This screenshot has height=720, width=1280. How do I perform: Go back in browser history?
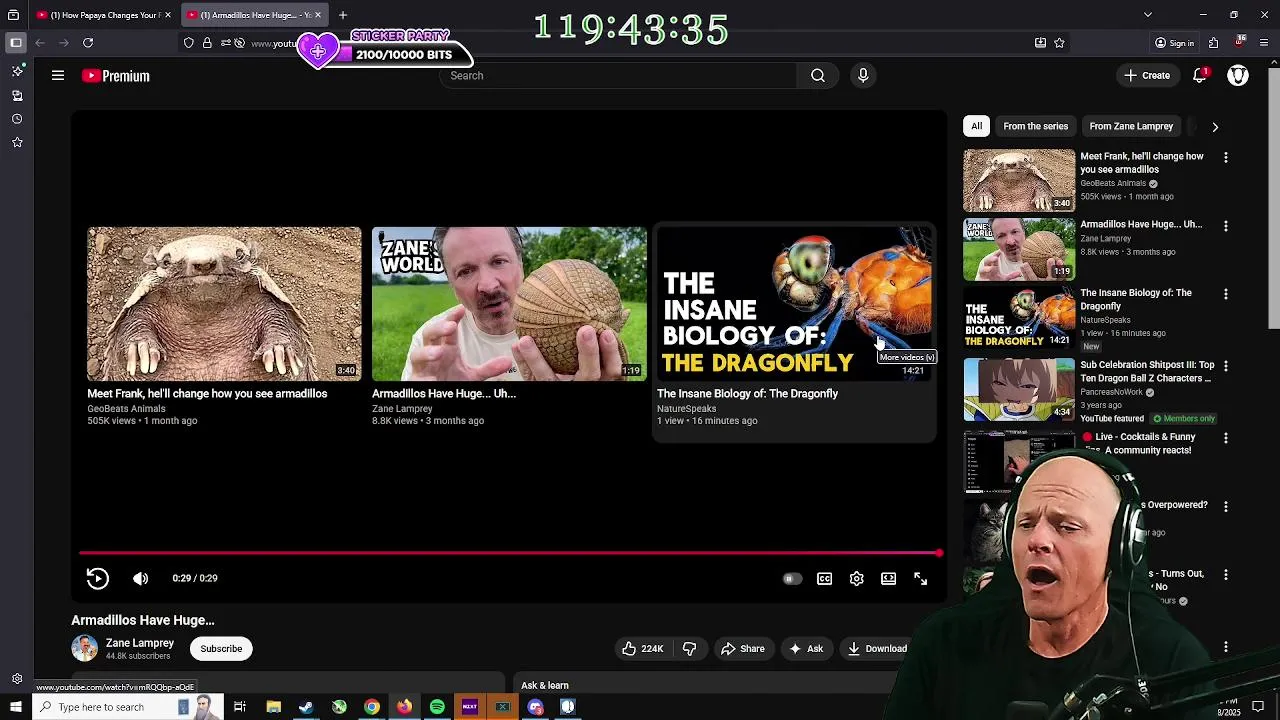coord(40,43)
